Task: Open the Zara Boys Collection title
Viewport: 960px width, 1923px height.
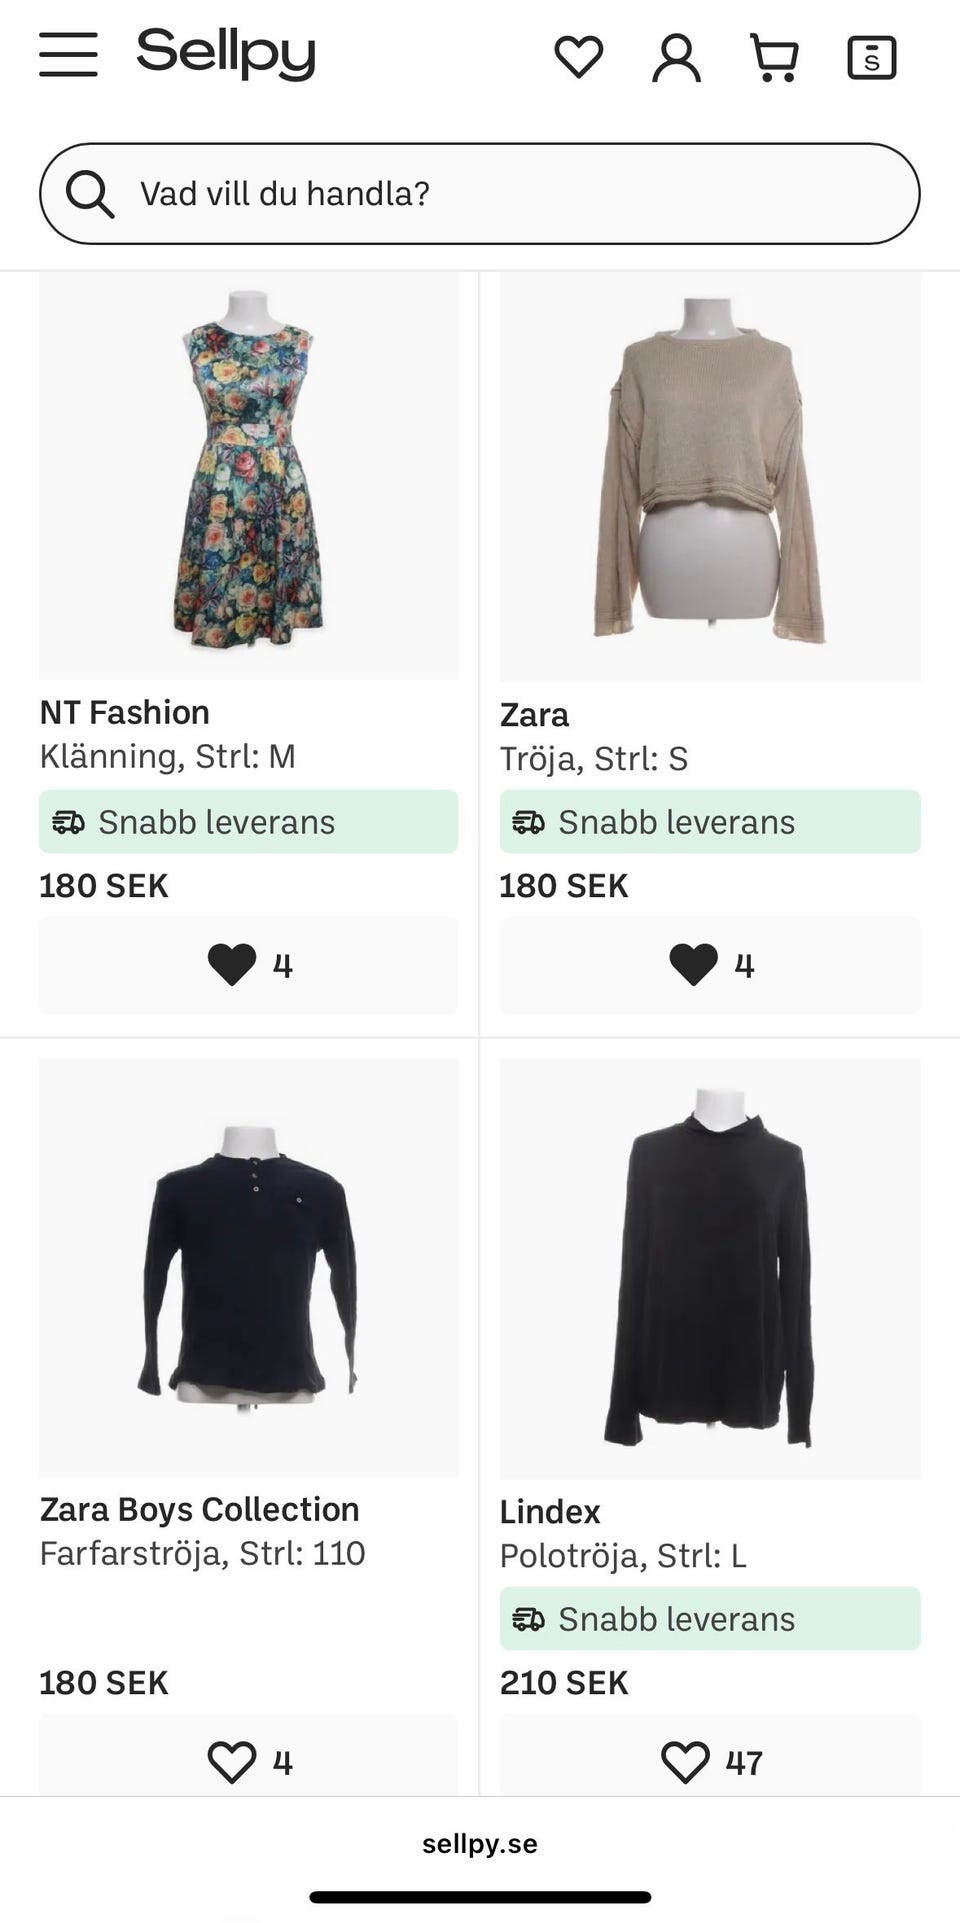Action: [200, 1509]
